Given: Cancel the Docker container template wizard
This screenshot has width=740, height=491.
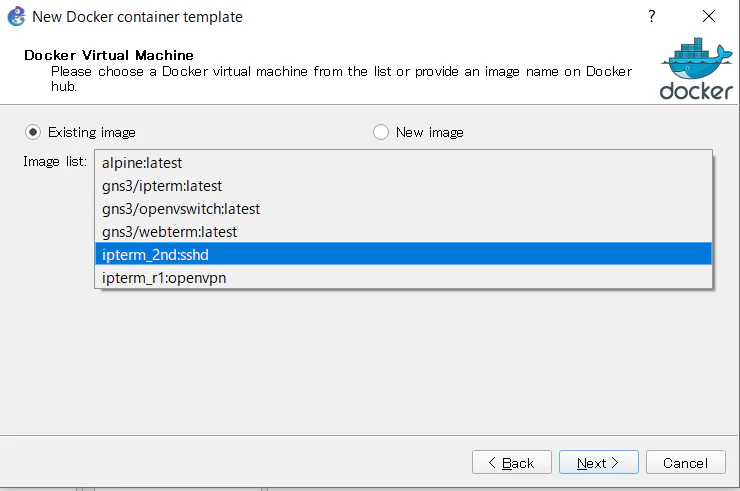Looking at the screenshot, I should click(685, 463).
